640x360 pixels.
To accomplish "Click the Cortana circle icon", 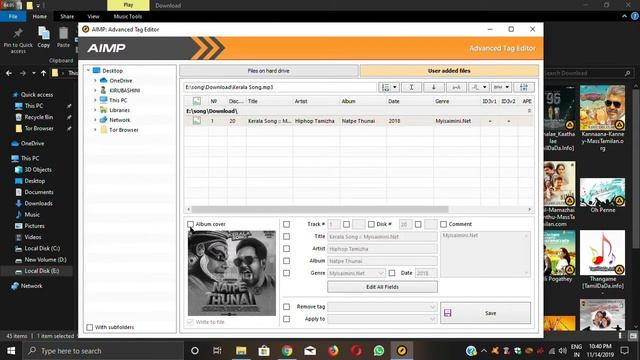I will pos(195,351).
